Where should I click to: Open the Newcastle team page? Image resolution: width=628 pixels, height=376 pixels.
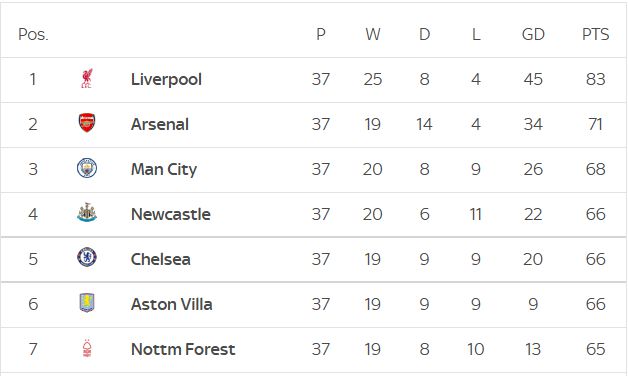[x=171, y=214]
